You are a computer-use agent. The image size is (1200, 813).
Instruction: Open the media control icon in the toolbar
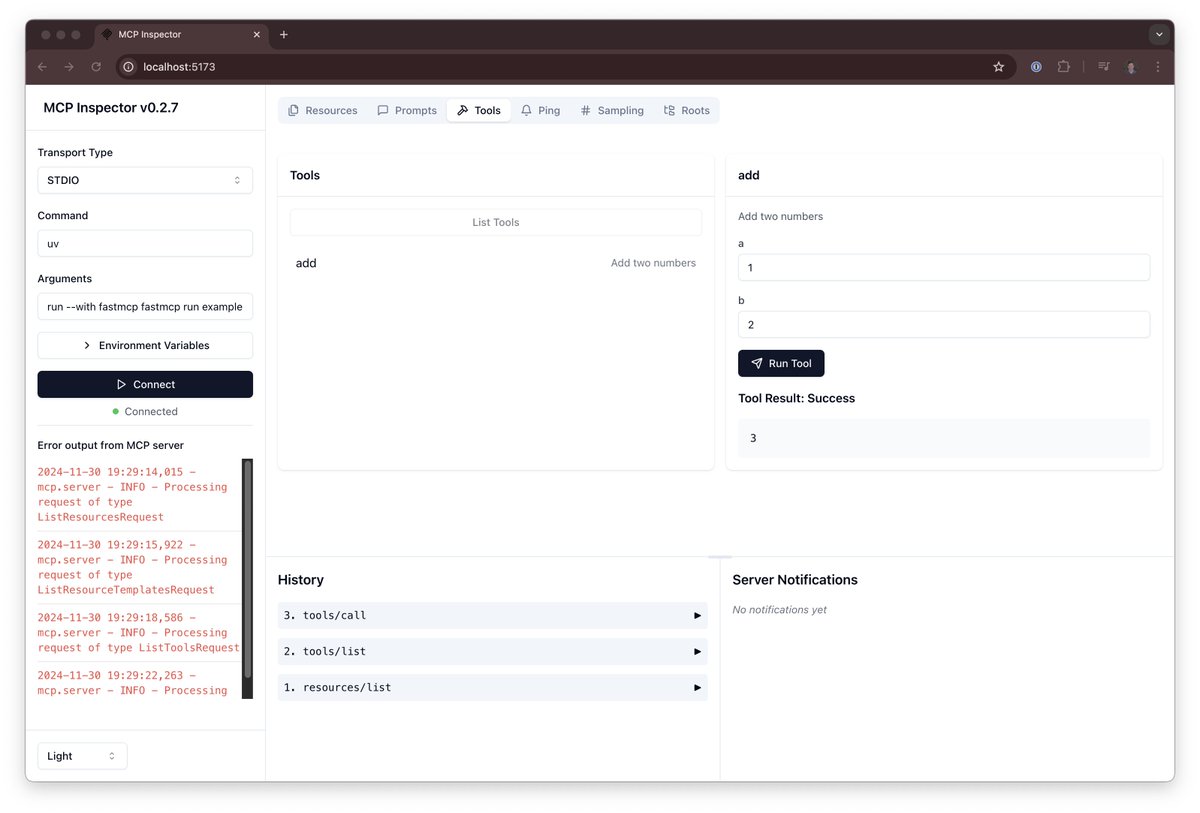pyautogui.click(x=1104, y=67)
